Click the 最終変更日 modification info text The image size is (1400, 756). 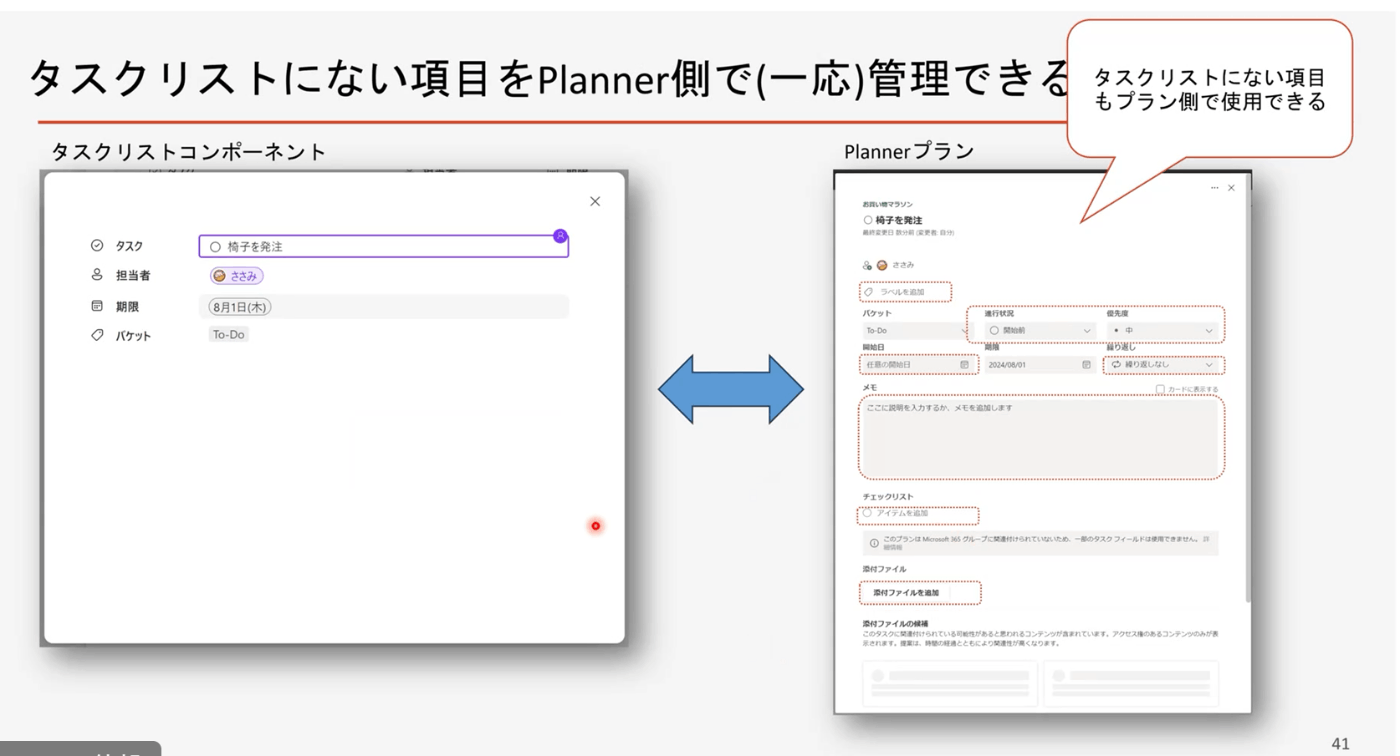click(x=908, y=233)
